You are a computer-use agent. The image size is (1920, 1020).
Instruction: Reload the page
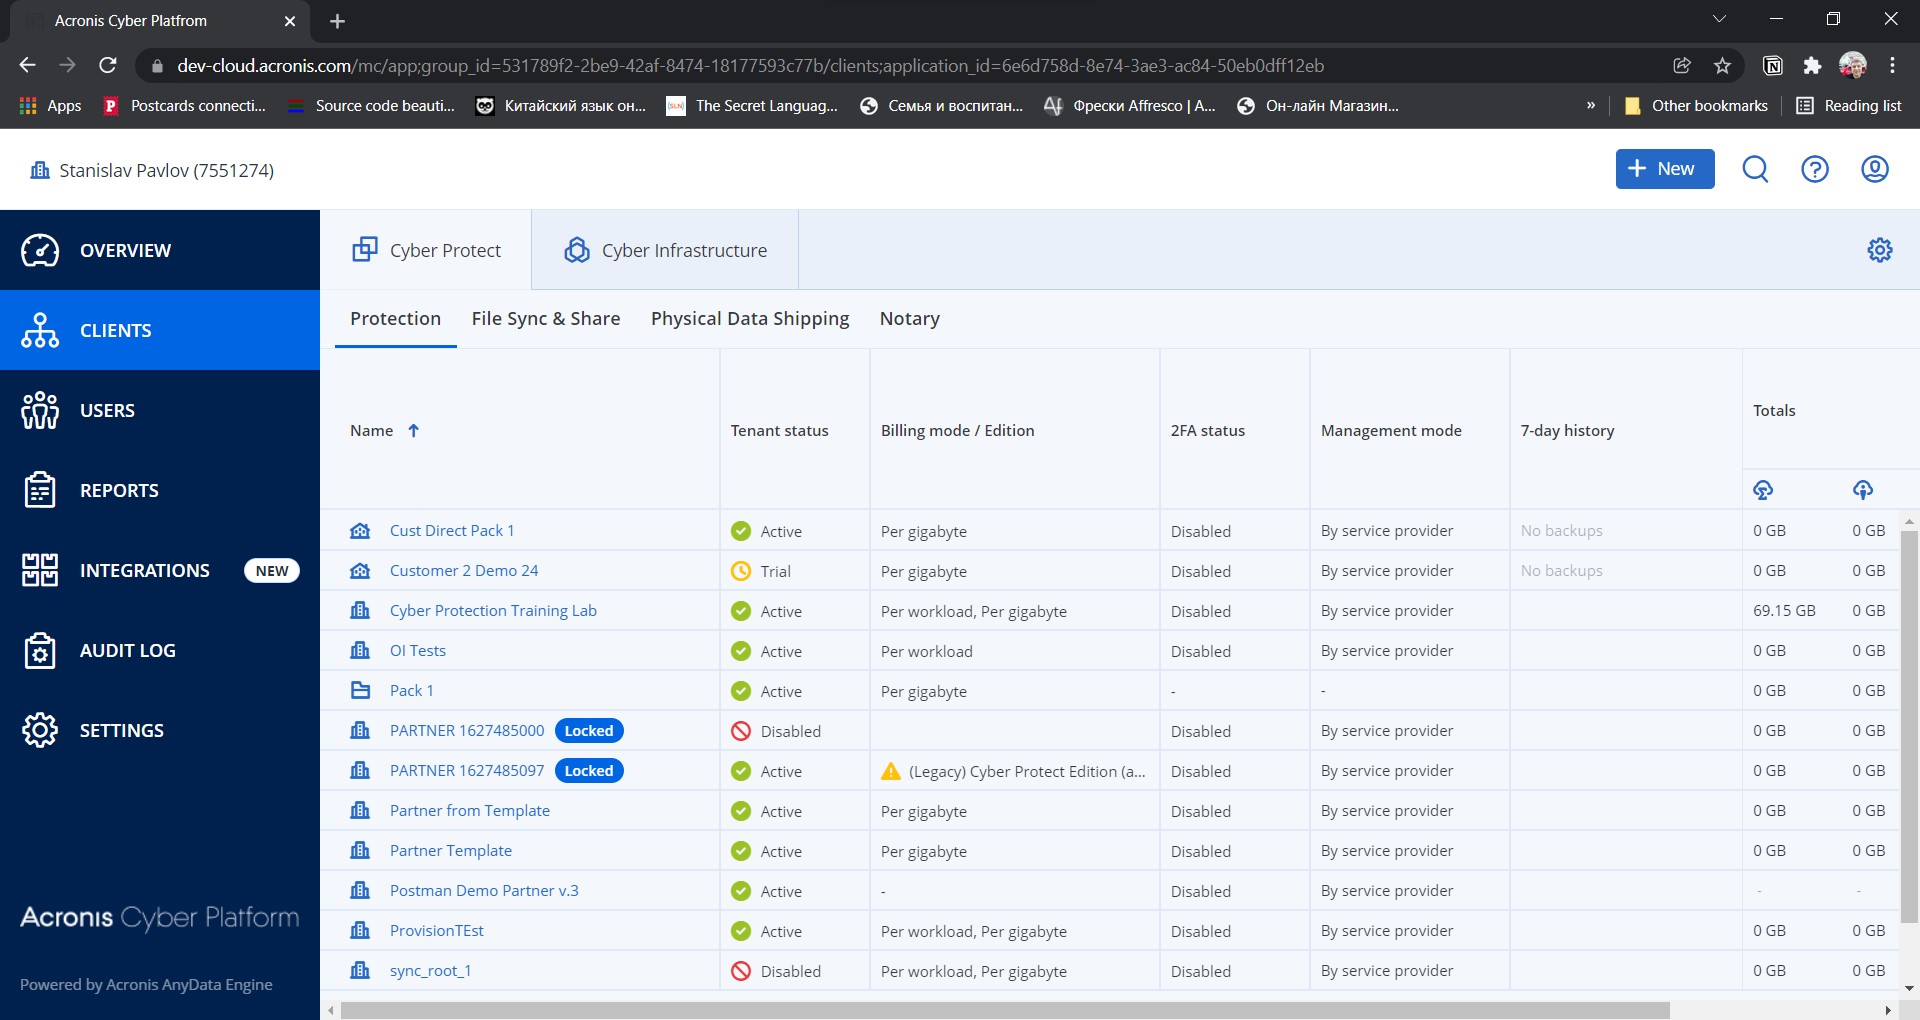click(x=108, y=65)
